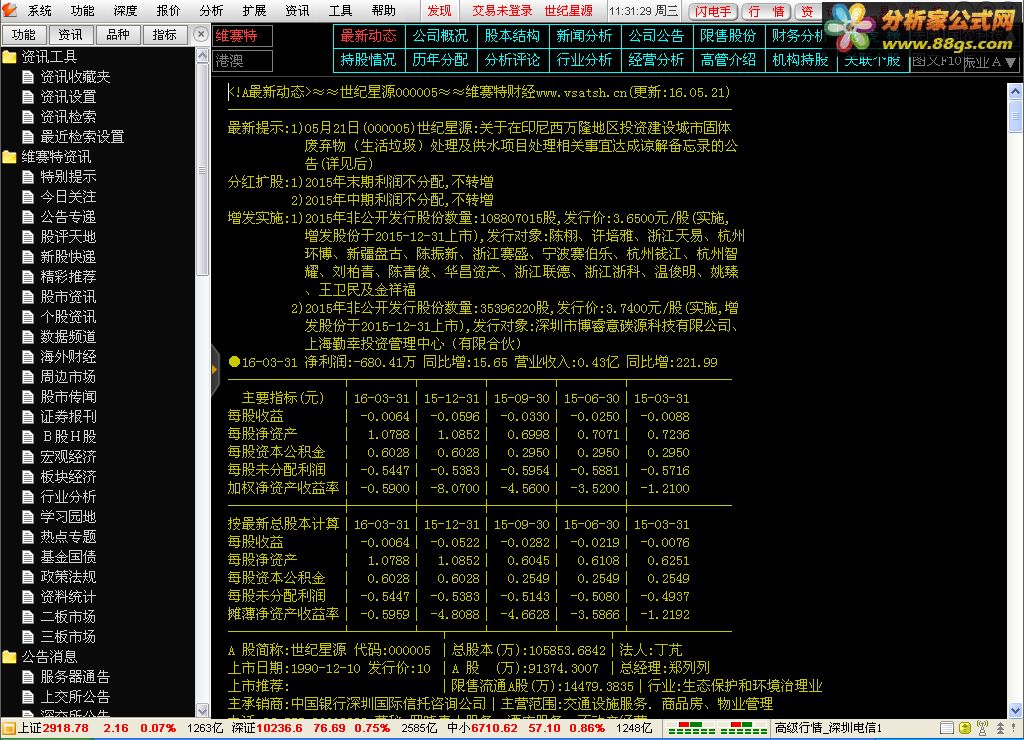
Task: Open 行业分析 in the sidebar tree
Action: click(x=68, y=497)
